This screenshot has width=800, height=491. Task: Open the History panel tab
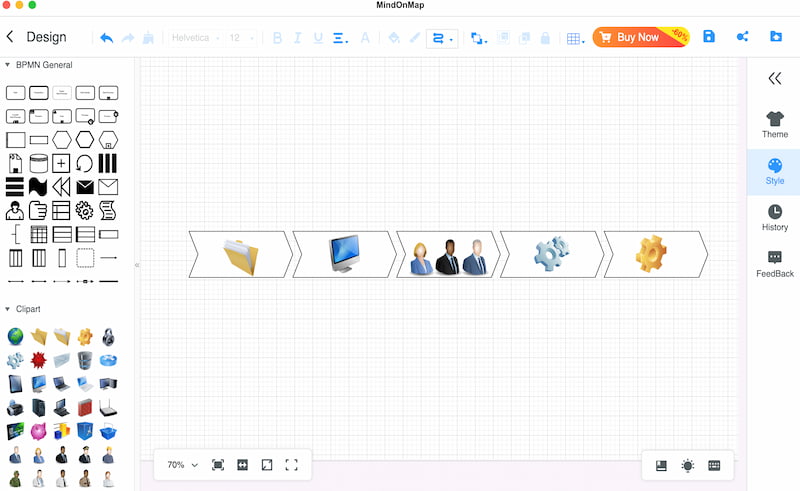pos(774,218)
